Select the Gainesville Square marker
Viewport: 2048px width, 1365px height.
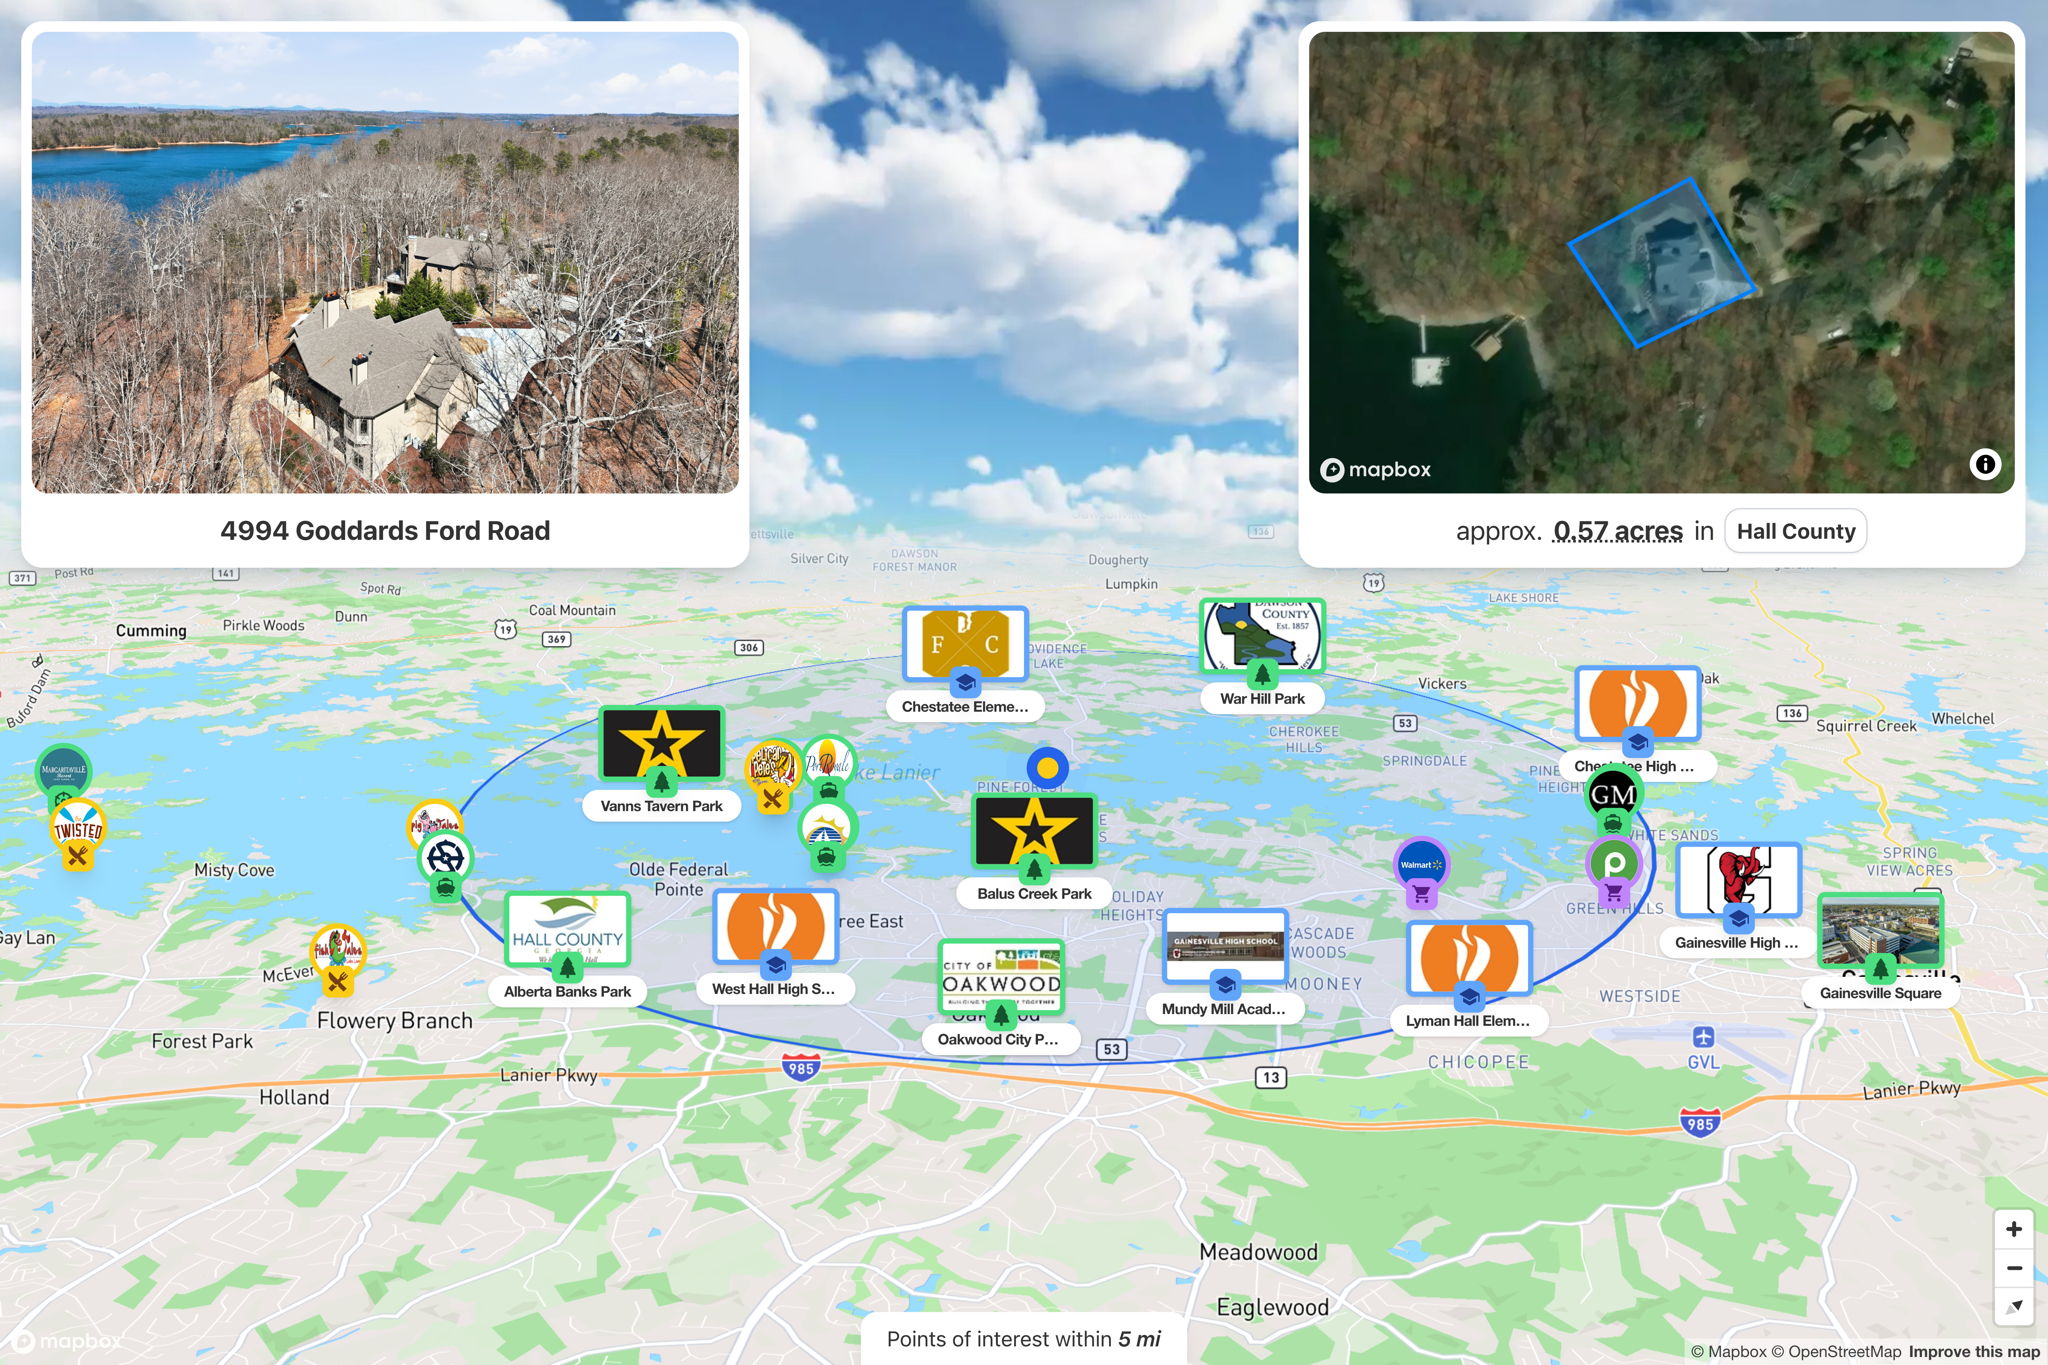tap(1880, 931)
